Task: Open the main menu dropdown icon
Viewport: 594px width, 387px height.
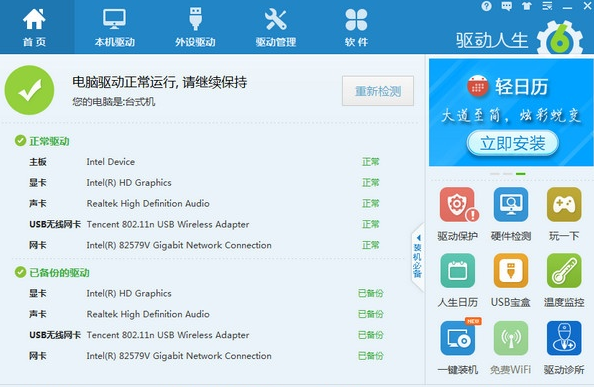Action: 547,6
